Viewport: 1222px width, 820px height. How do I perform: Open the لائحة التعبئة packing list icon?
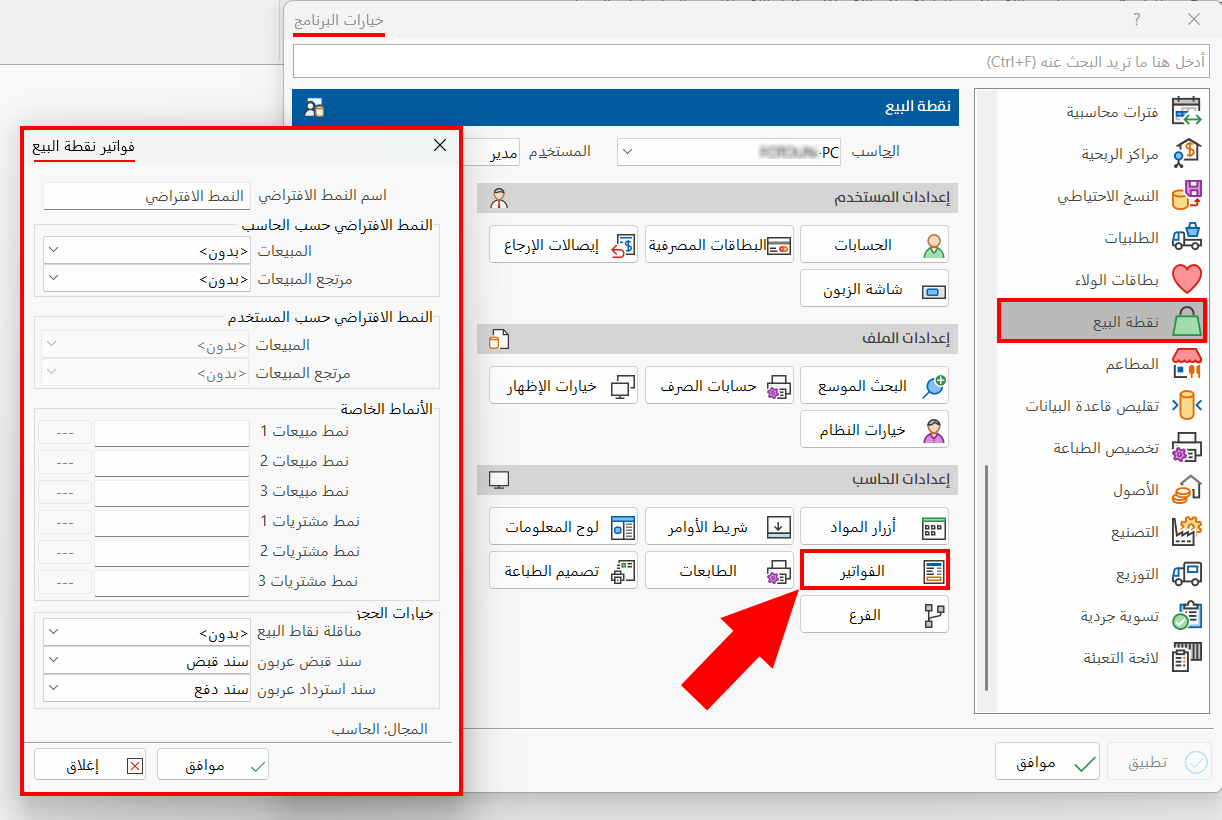[1188, 657]
